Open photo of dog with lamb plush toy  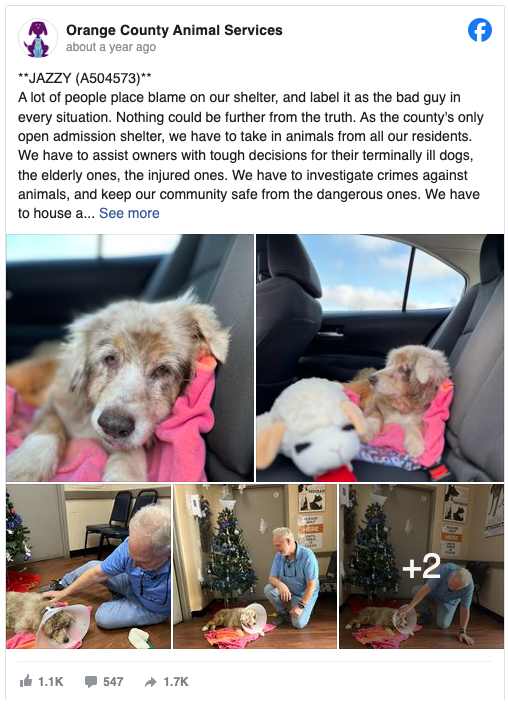pos(380,358)
